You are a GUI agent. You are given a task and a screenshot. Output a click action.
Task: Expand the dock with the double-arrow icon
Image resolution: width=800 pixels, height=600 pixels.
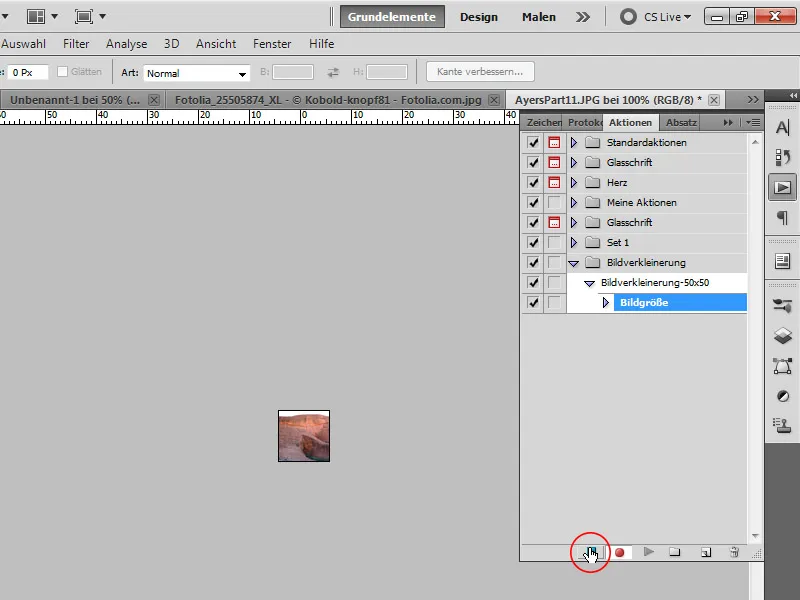793,95
